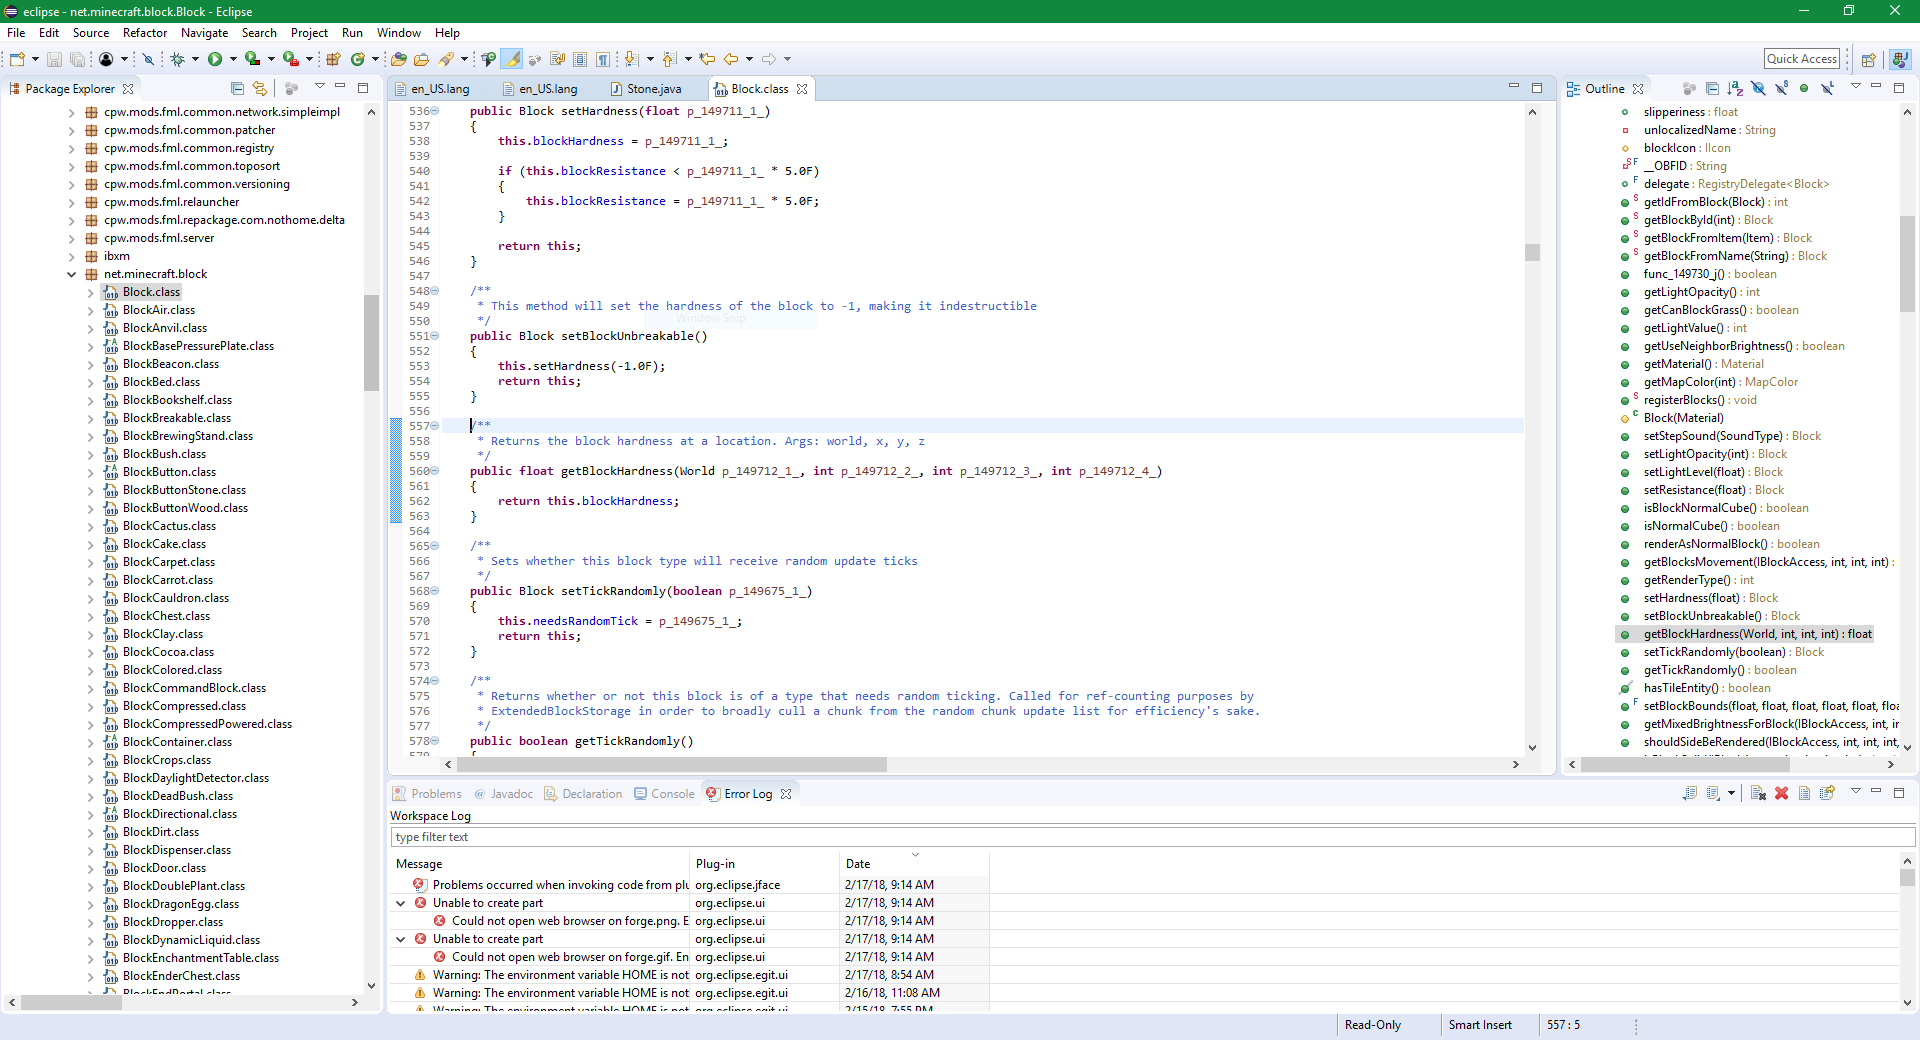Expand the BlockAnvil.class tree node
This screenshot has width=1920, height=1040.
coord(90,328)
